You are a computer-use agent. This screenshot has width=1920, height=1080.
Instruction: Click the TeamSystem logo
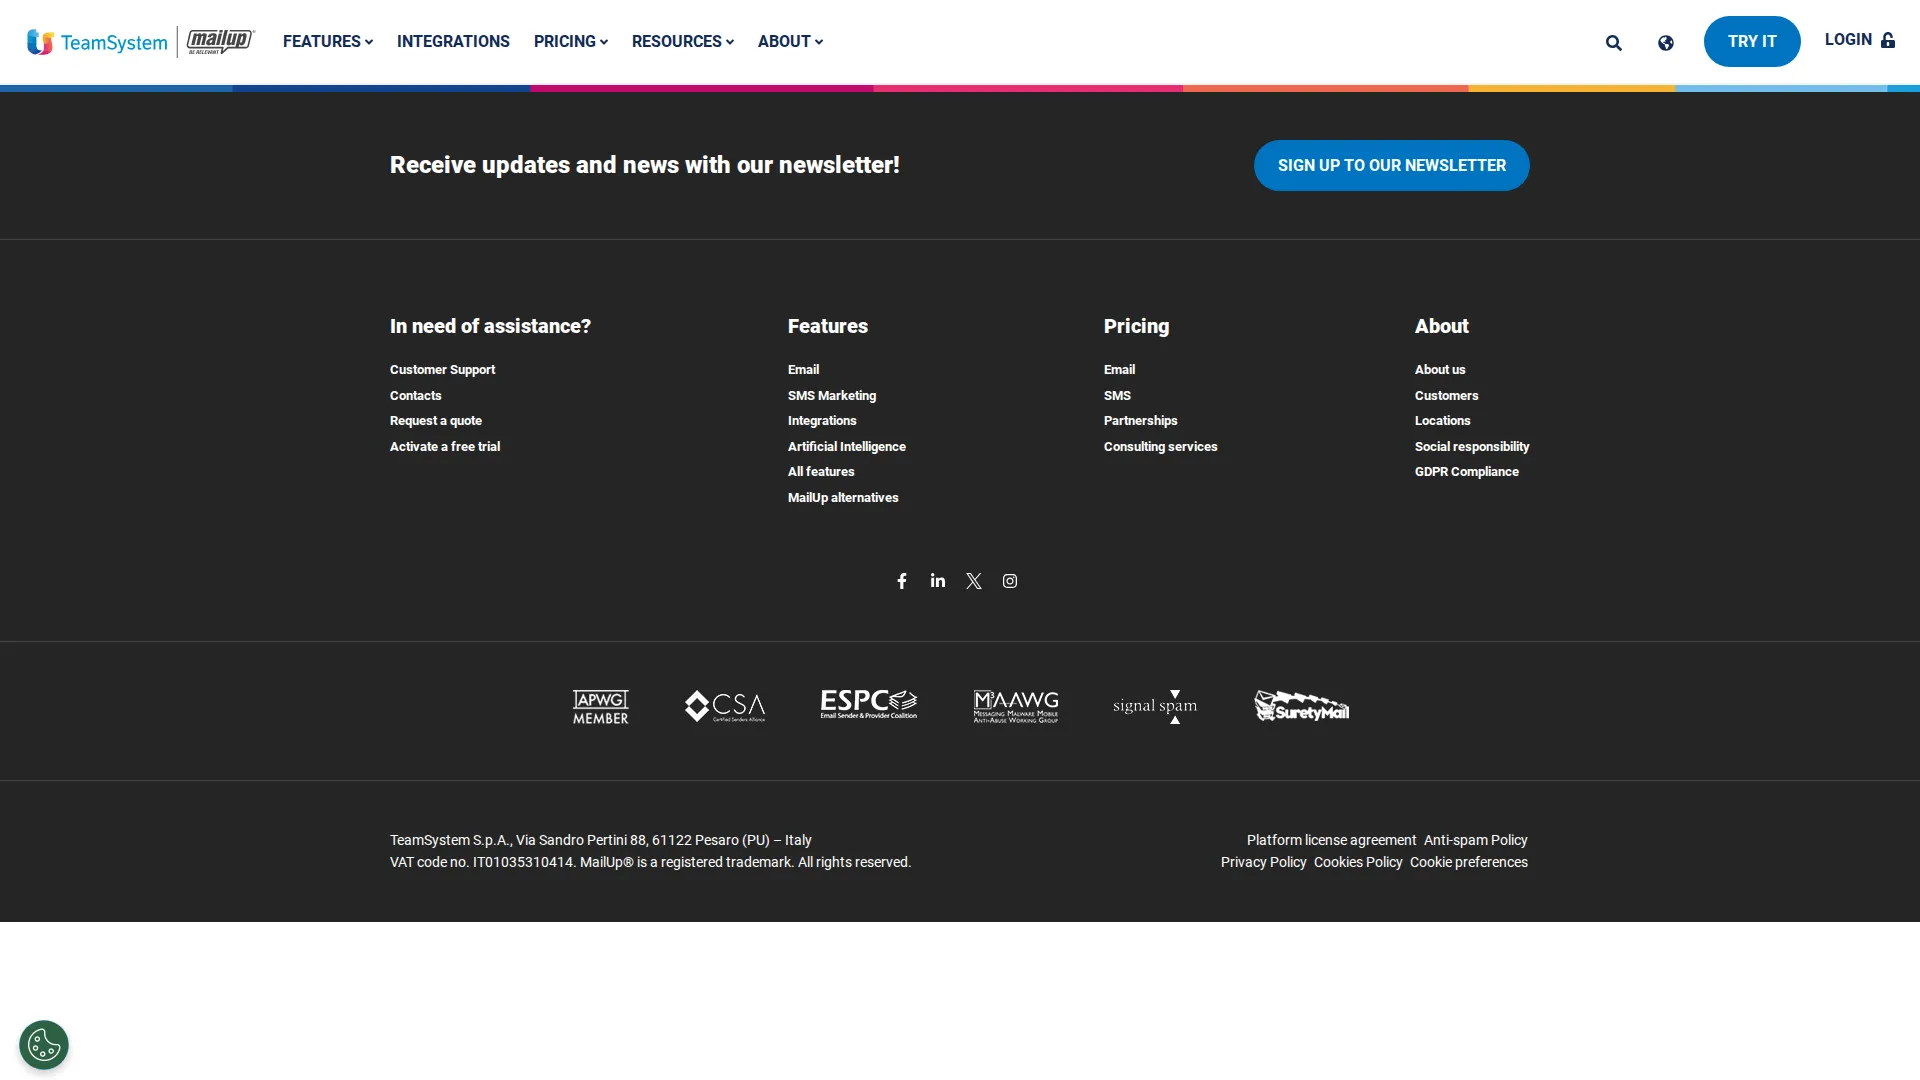click(x=97, y=41)
